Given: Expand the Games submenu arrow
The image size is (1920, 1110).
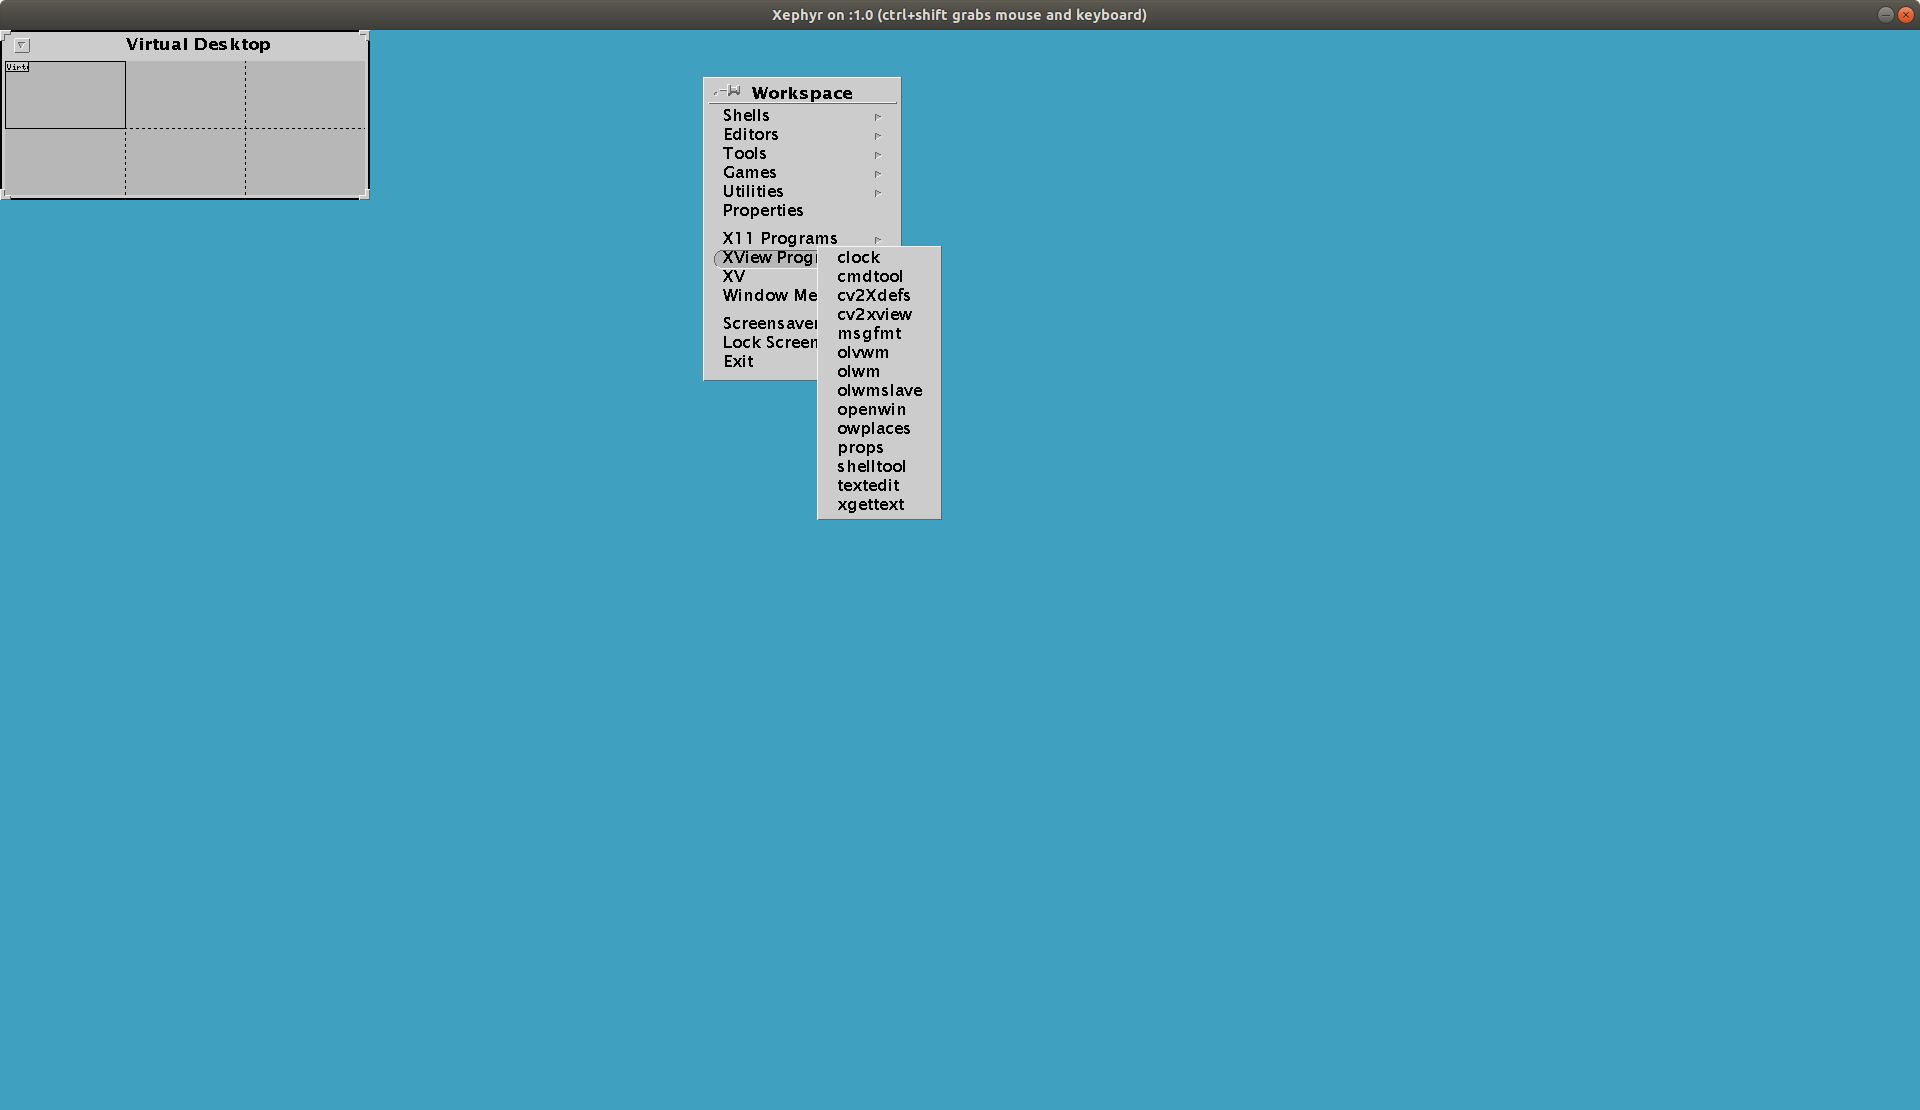Looking at the screenshot, I should click(x=877, y=174).
